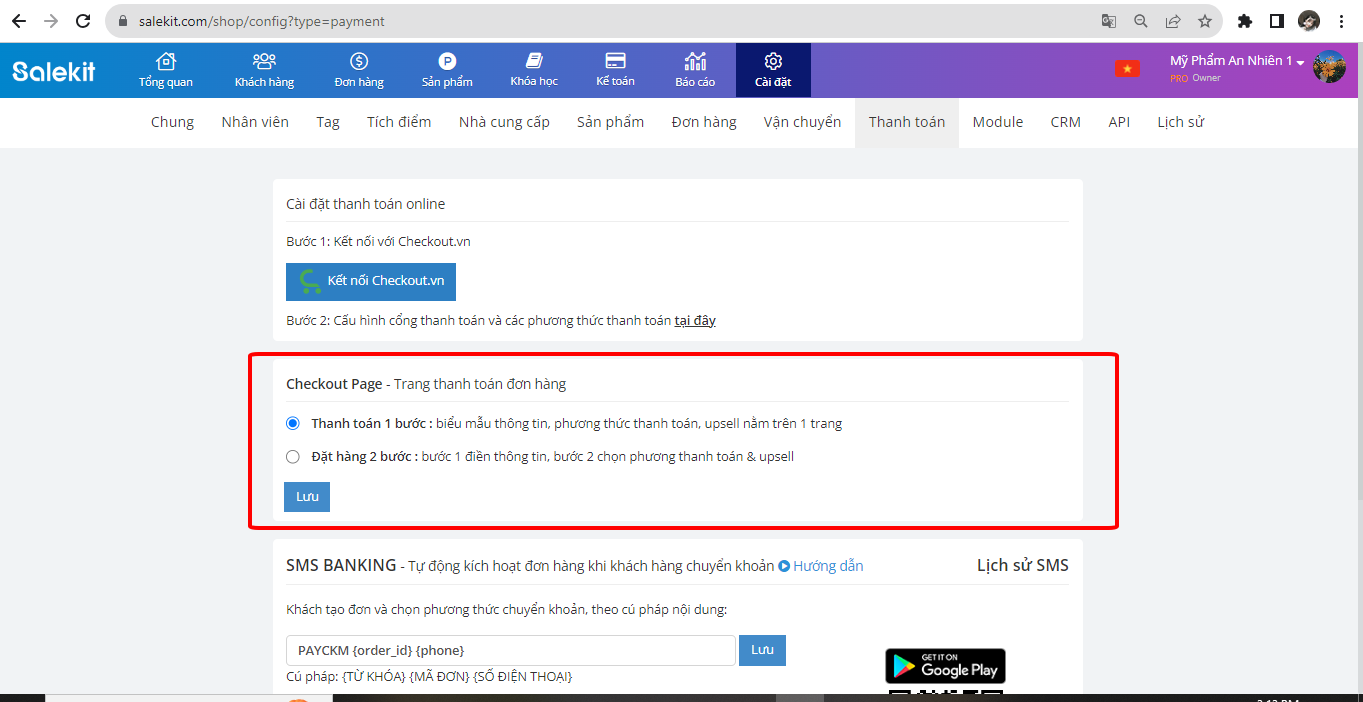The image size is (1363, 702).
Task: Open the Get it on Google Play badge
Action: pos(945,666)
